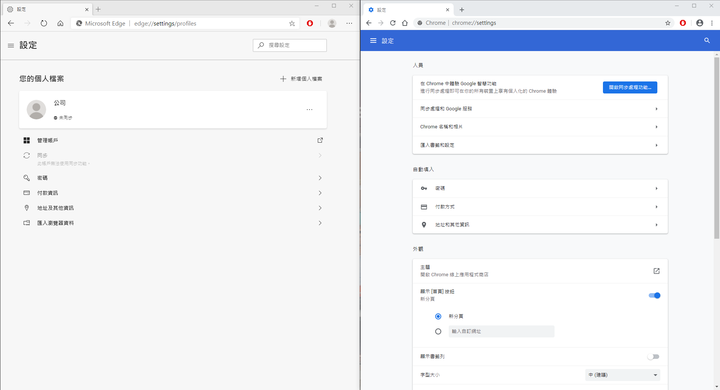The height and width of the screenshot is (390, 720).
Task: Click the key icon in Chrome autofill section
Action: pyautogui.click(x=424, y=188)
